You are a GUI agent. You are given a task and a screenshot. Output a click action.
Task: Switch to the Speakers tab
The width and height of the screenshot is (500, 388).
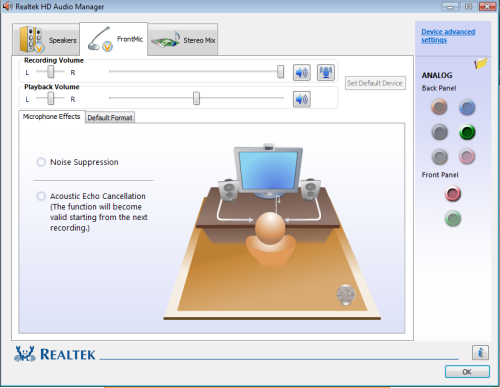pyautogui.click(x=46, y=40)
